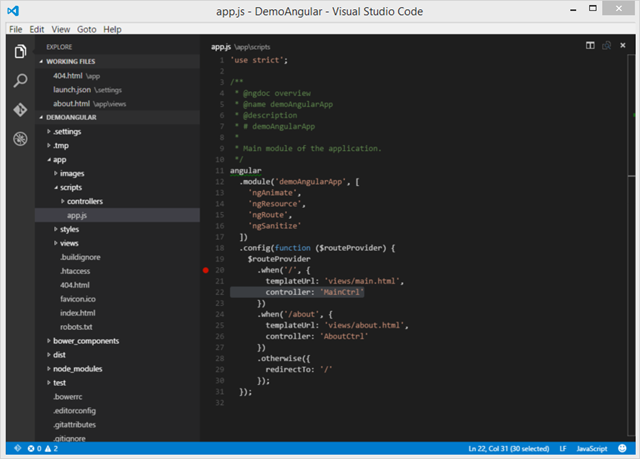Screen dimensions: 640x459
Task: Open the View menu
Action: (60, 29)
